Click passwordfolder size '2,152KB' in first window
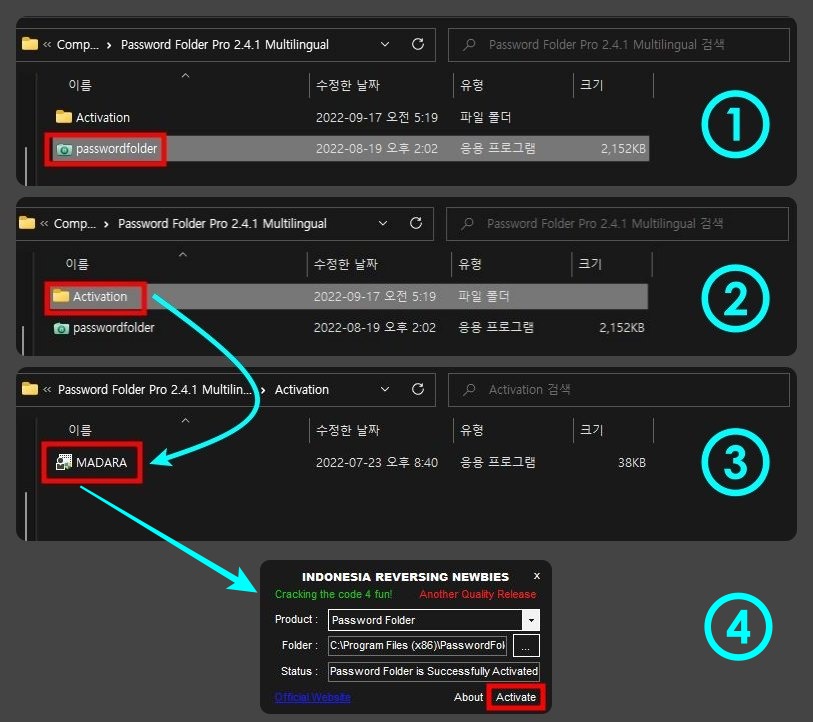Screen dimensions: 813x722 [x=623, y=149]
